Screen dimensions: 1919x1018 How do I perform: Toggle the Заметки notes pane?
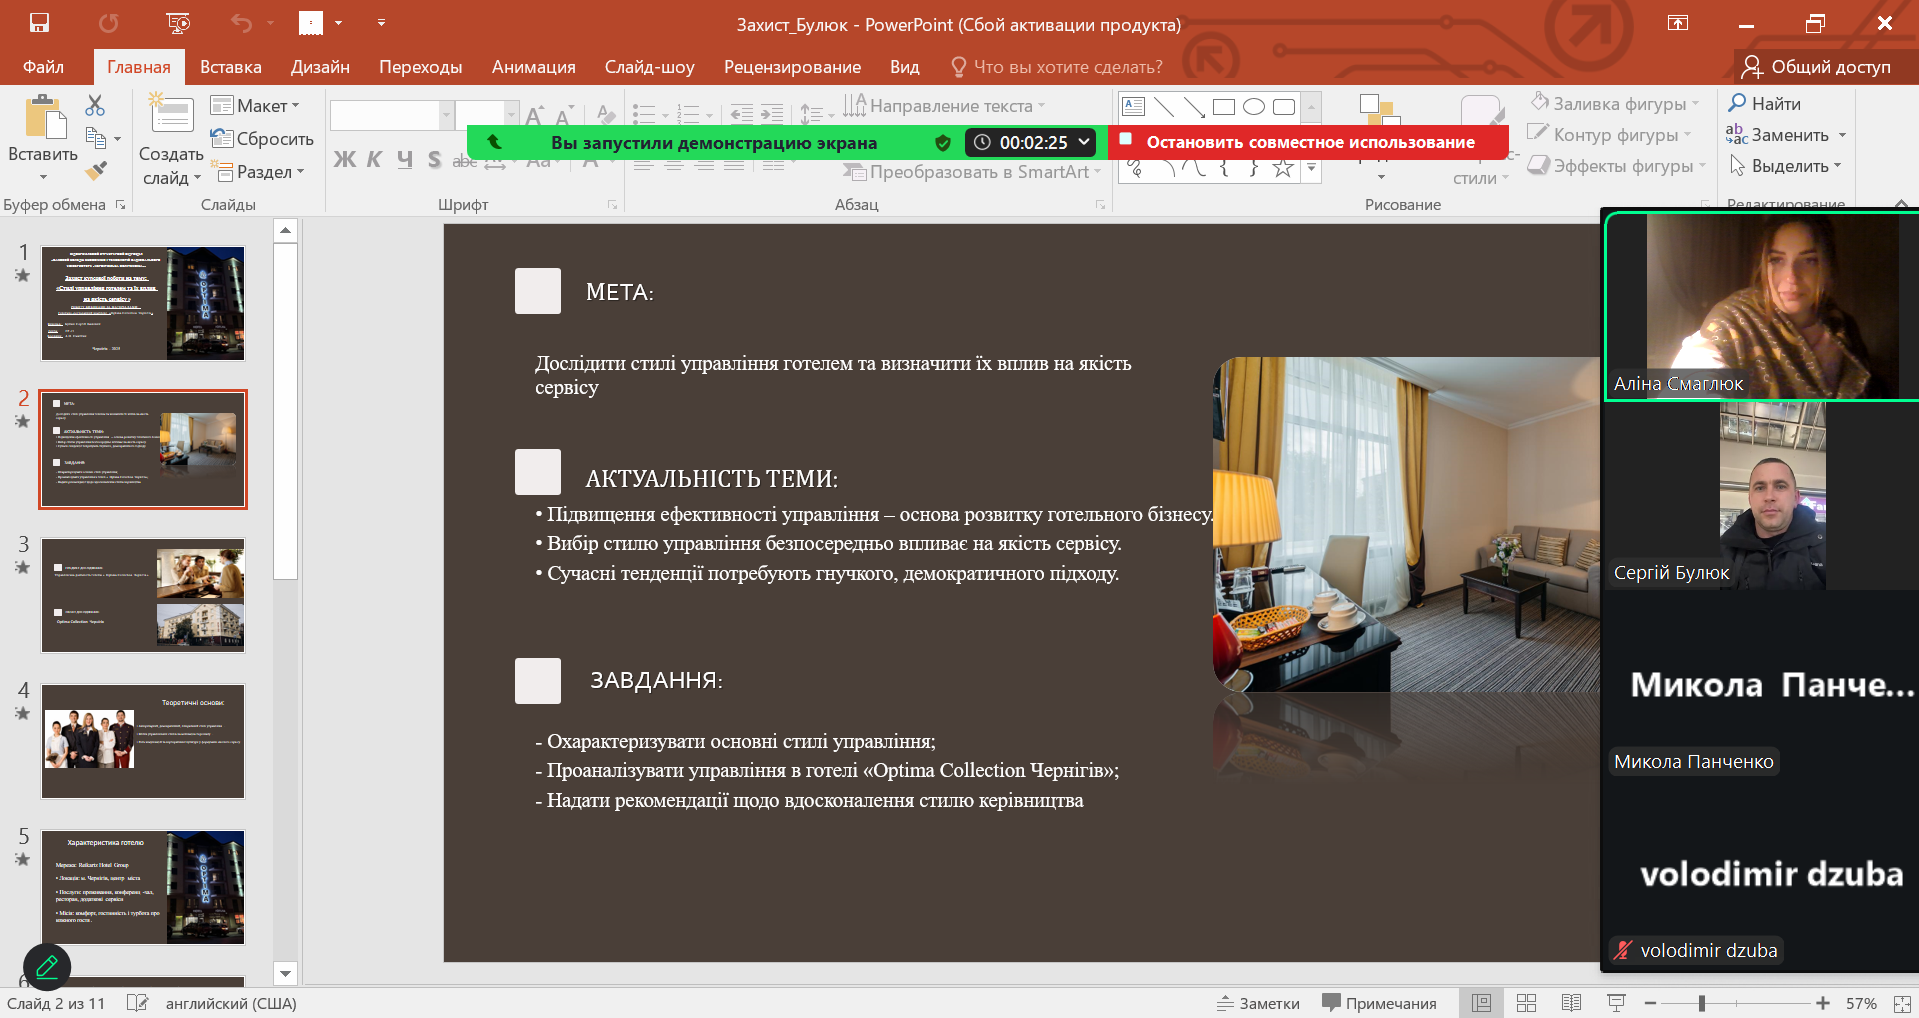point(1258,1003)
